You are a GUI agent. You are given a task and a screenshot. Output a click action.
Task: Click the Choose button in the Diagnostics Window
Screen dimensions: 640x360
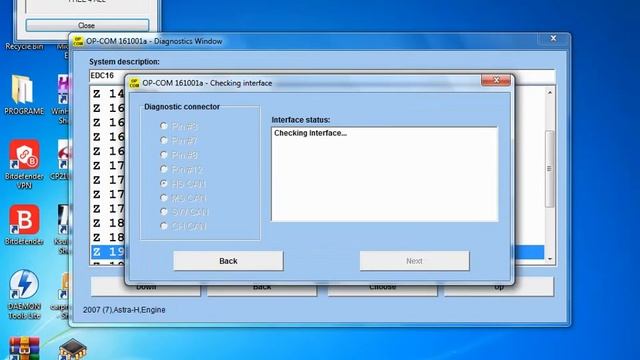[x=382, y=287]
